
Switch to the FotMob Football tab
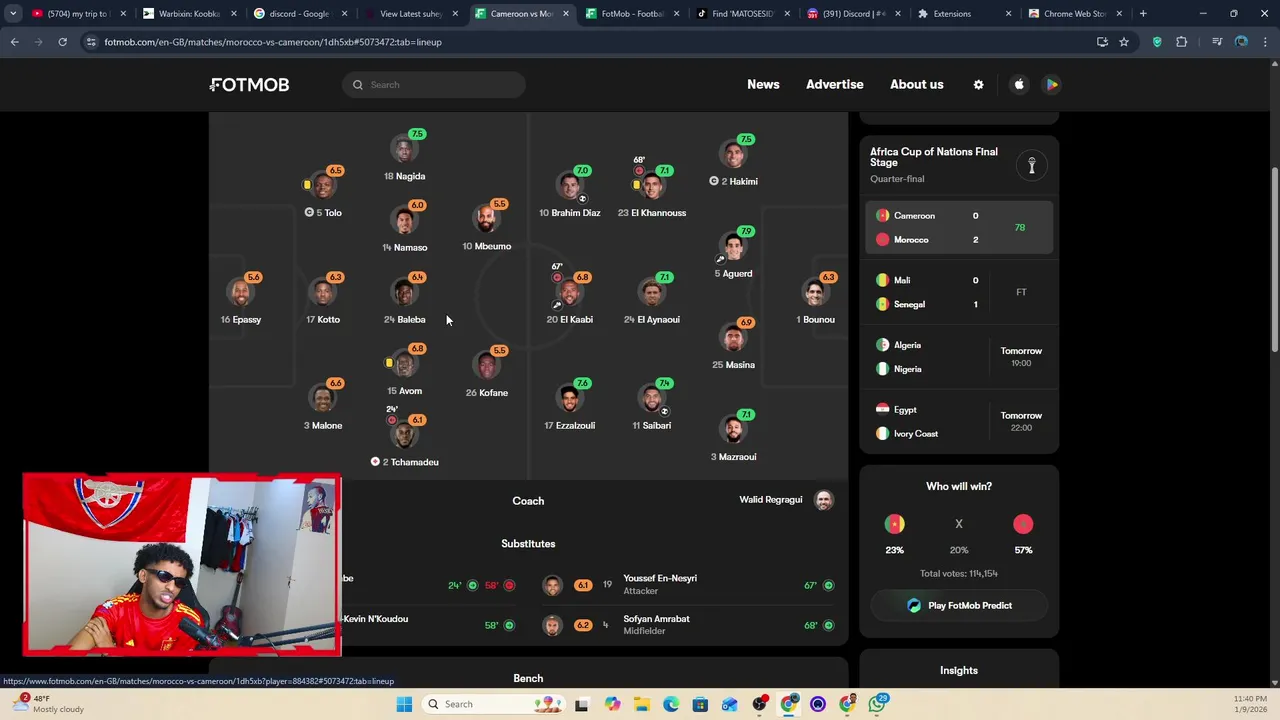pyautogui.click(x=632, y=14)
